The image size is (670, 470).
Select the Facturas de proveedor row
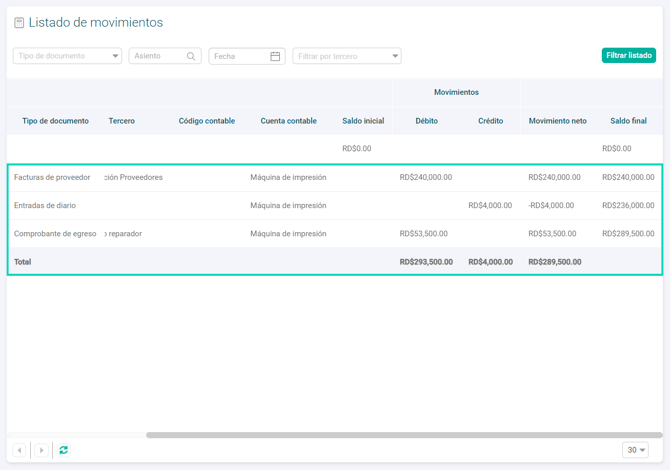coord(52,177)
